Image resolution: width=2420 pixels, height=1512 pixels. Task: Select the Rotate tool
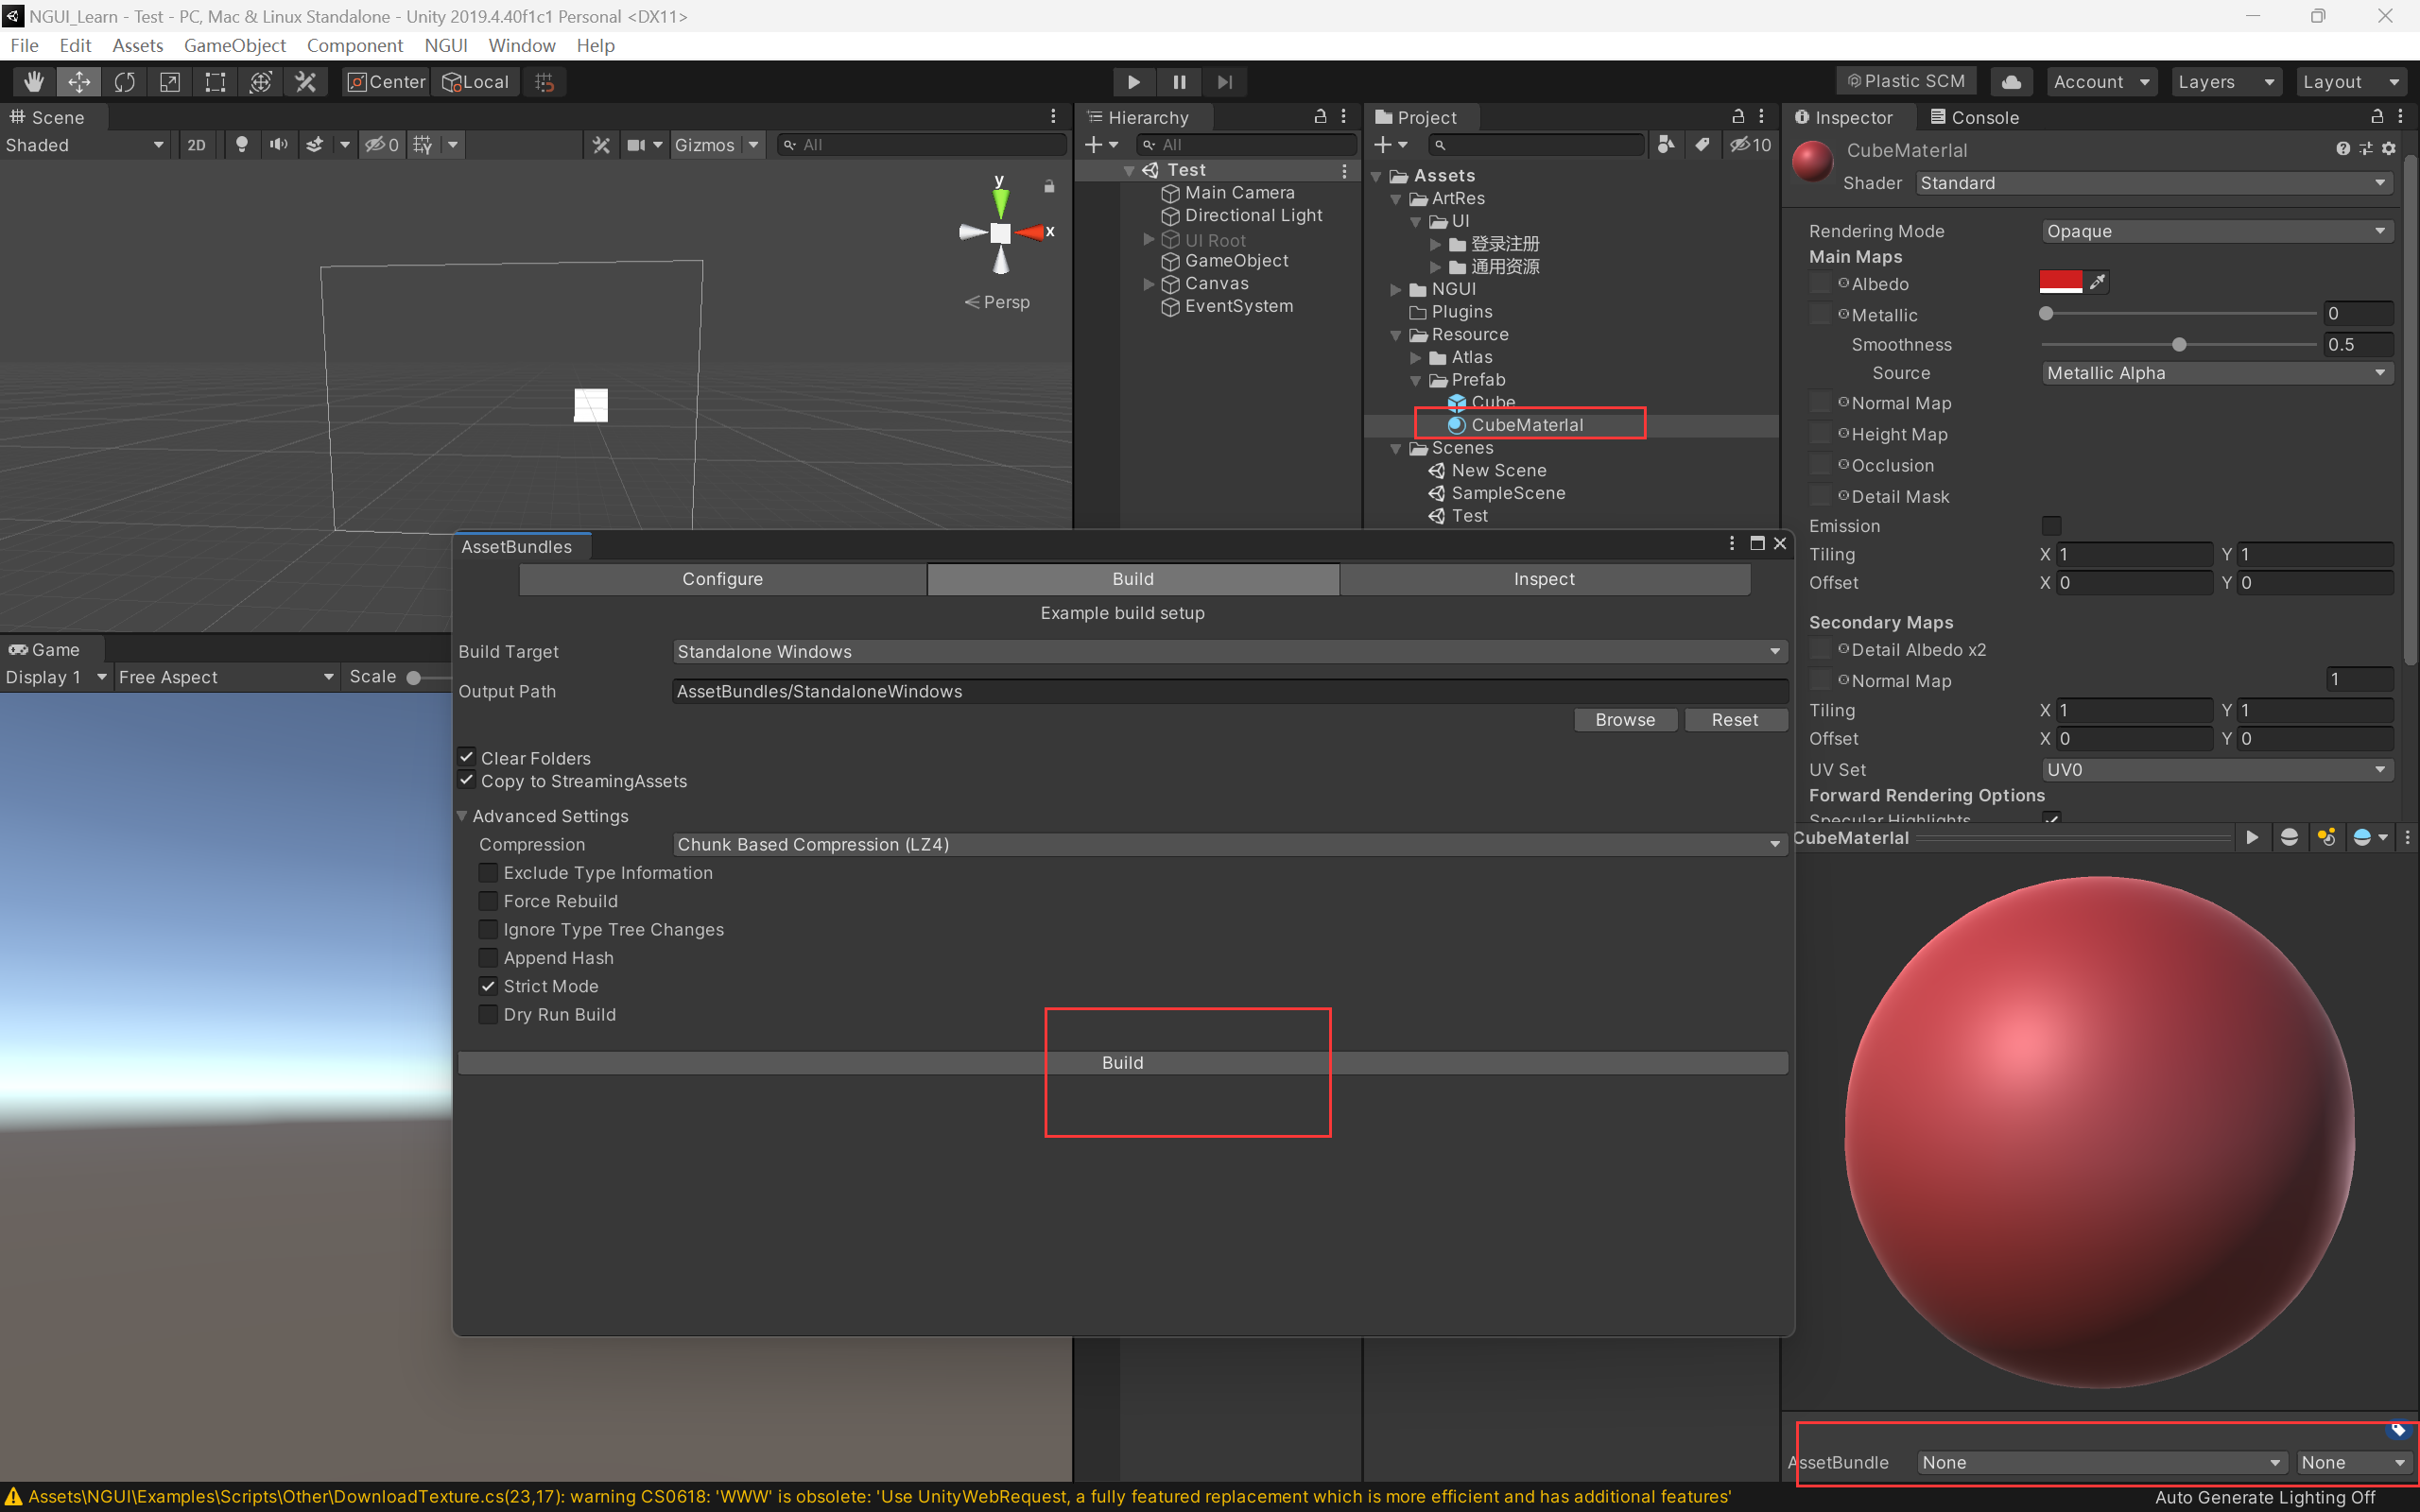[x=124, y=82]
